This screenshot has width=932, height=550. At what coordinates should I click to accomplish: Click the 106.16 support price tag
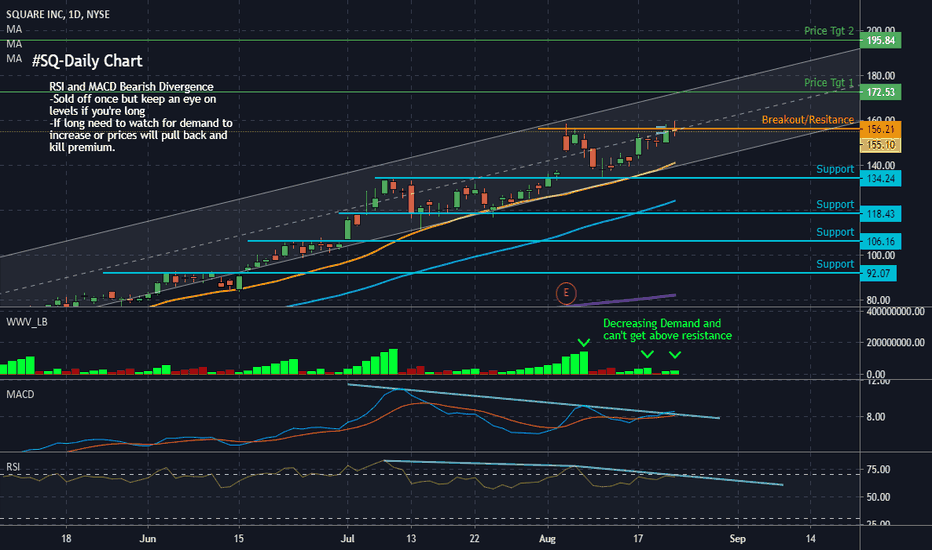click(x=881, y=241)
